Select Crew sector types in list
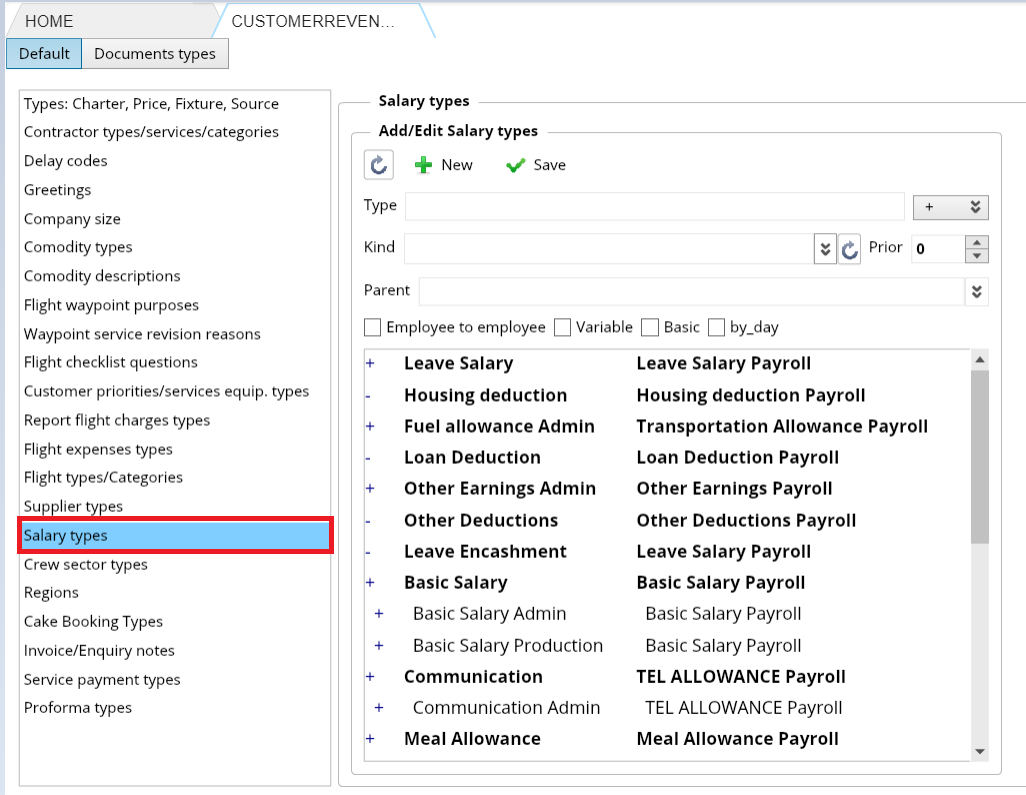The width and height of the screenshot is (1026, 795). (x=86, y=564)
